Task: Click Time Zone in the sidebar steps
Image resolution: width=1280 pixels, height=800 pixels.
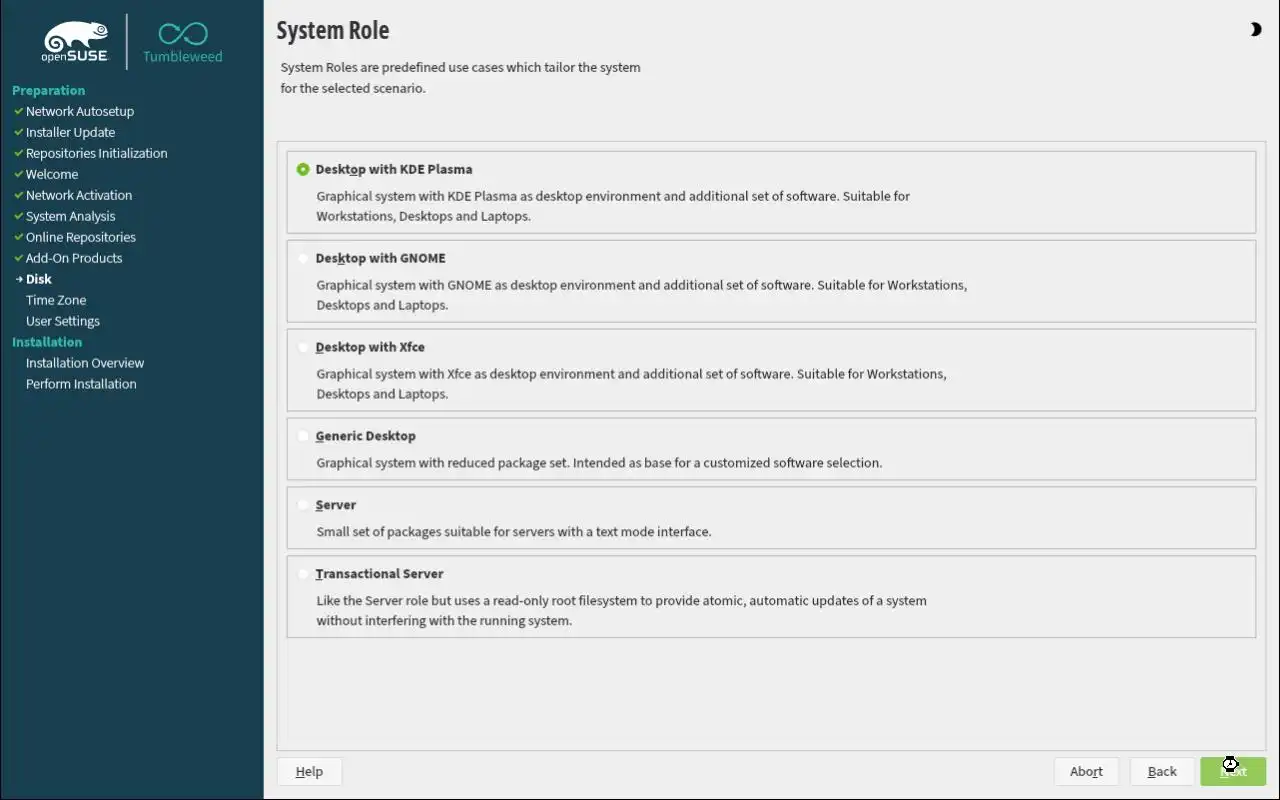Action: click(x=56, y=300)
